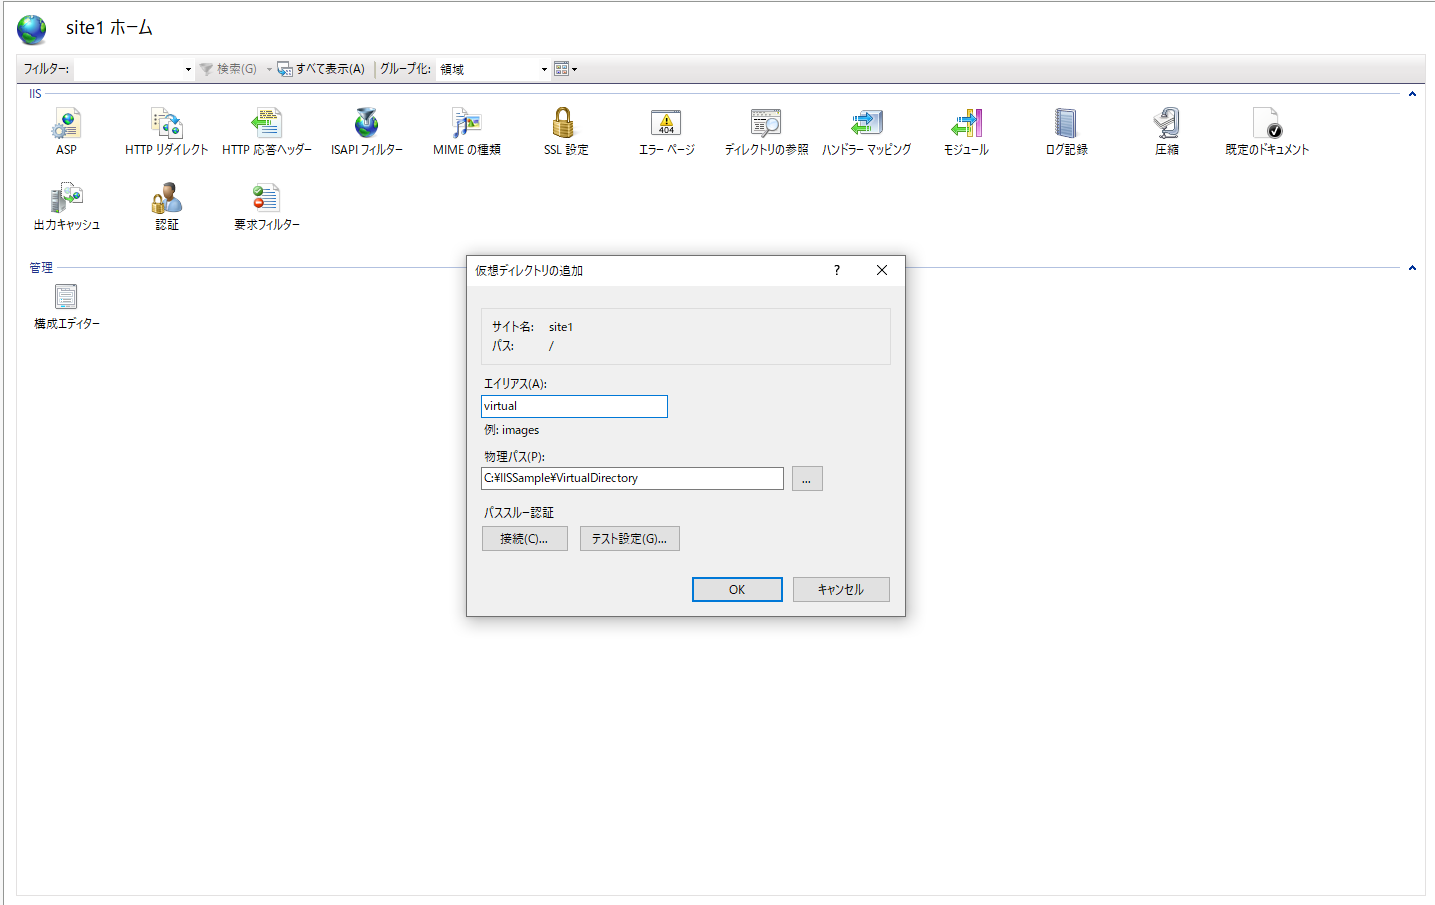Click the site1 globe icon
This screenshot has width=1435, height=905.
pos(32,29)
